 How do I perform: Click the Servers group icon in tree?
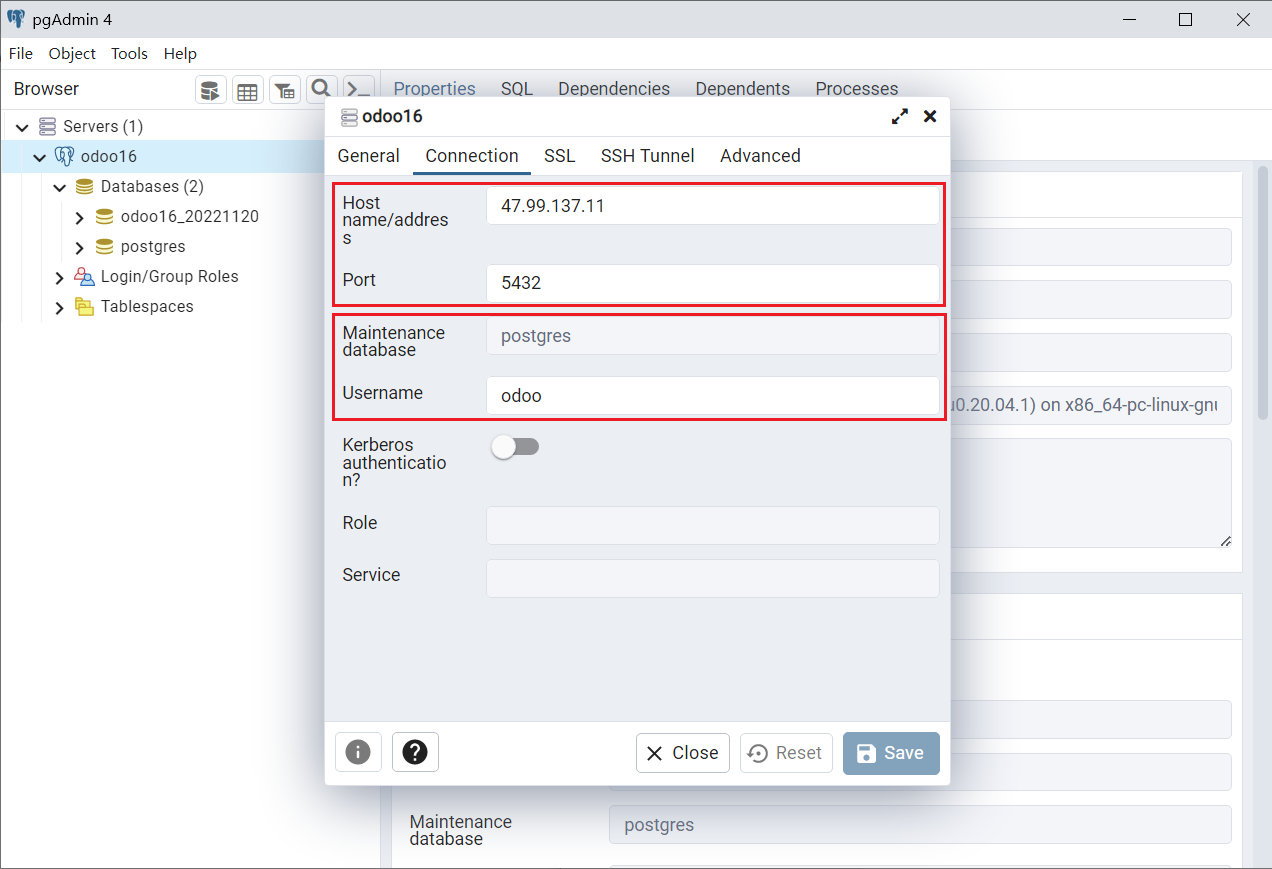47,127
